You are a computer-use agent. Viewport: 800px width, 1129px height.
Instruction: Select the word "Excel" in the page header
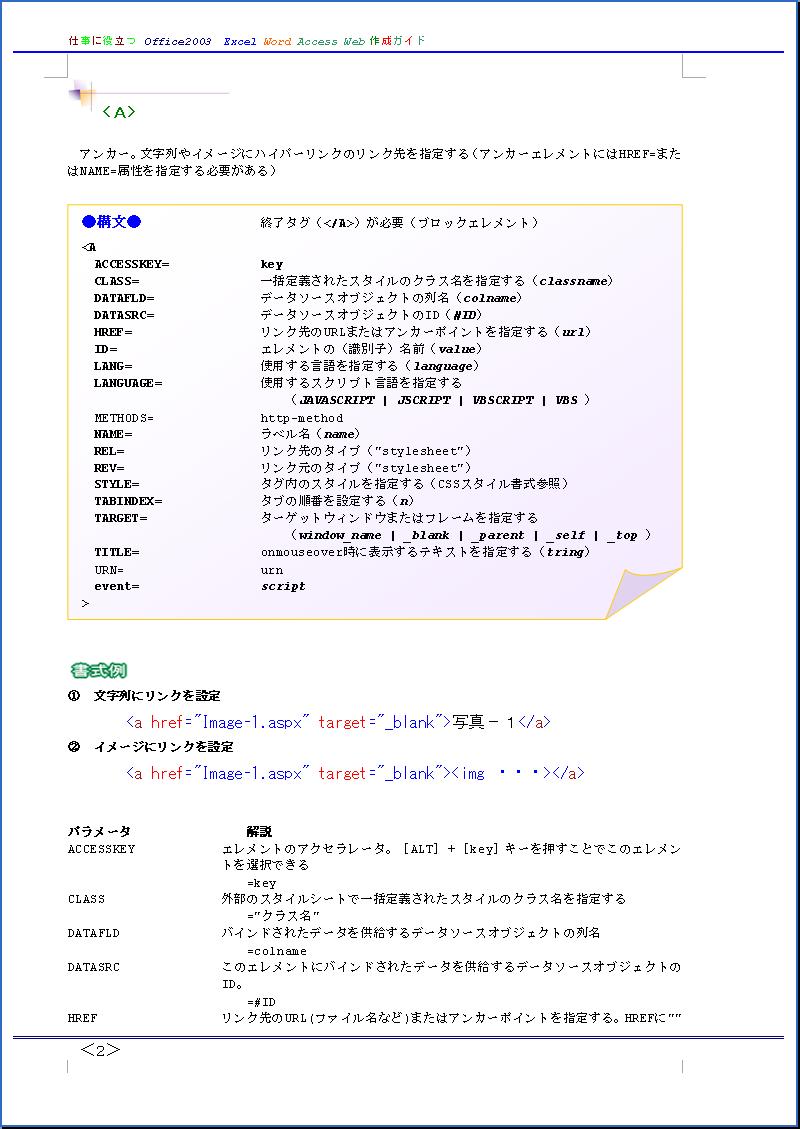tap(240, 42)
